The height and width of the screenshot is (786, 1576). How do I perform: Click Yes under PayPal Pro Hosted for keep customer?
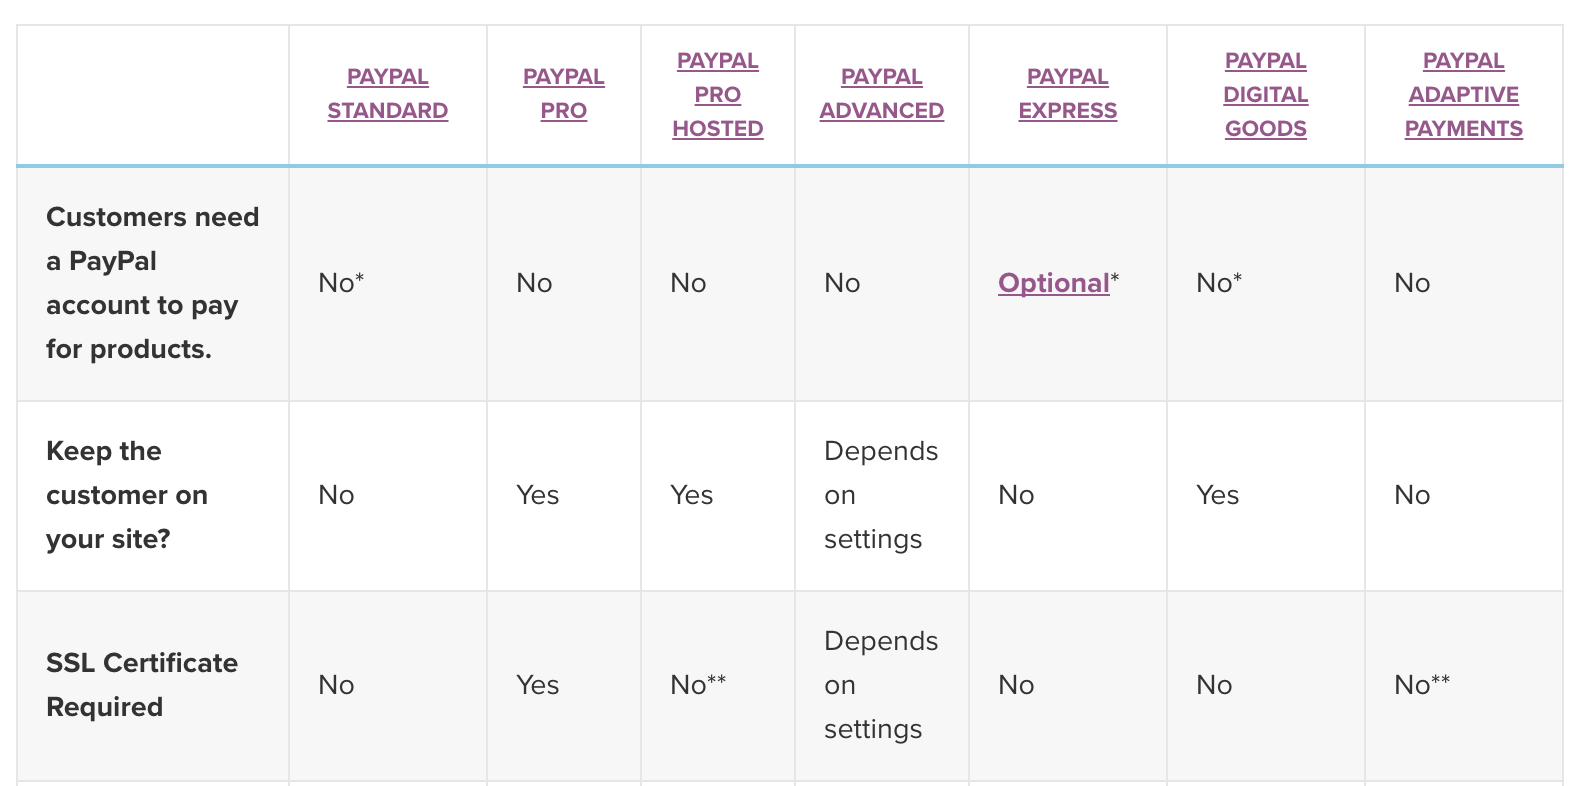[x=692, y=495]
